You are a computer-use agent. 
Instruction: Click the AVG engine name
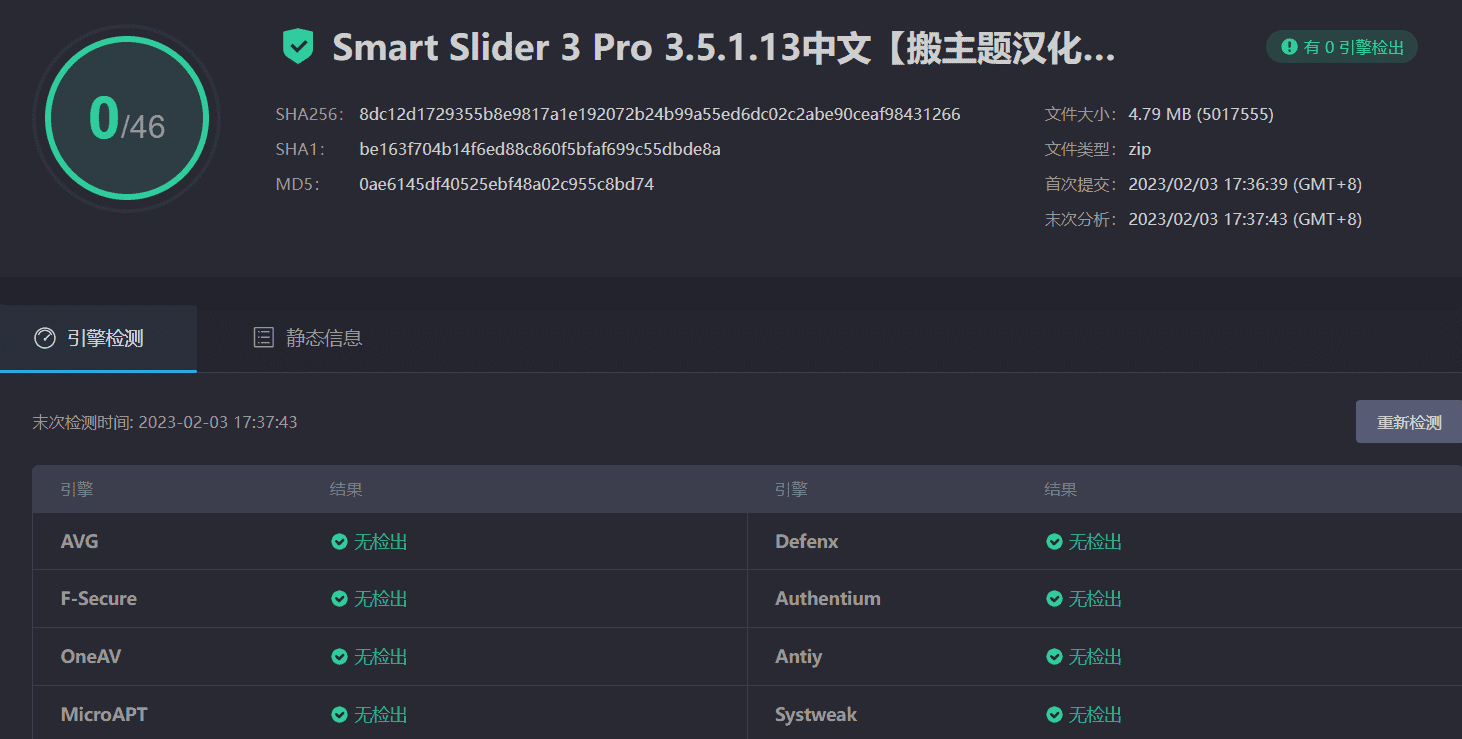[x=80, y=542]
